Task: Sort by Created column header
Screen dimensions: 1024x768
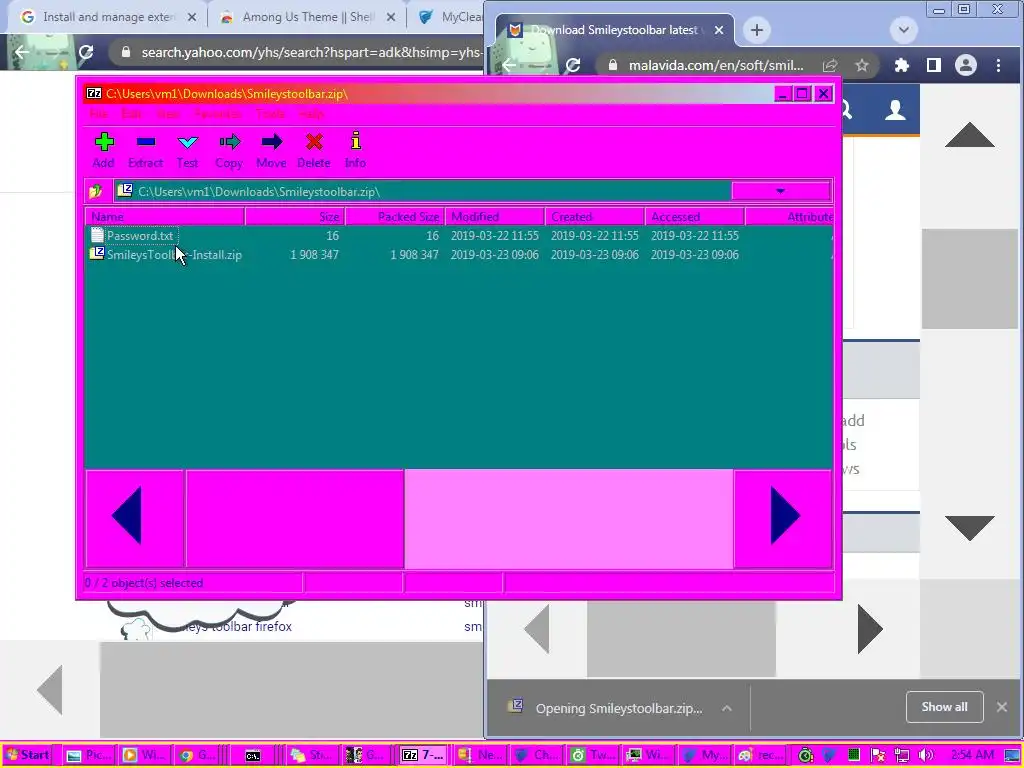Action: point(595,216)
